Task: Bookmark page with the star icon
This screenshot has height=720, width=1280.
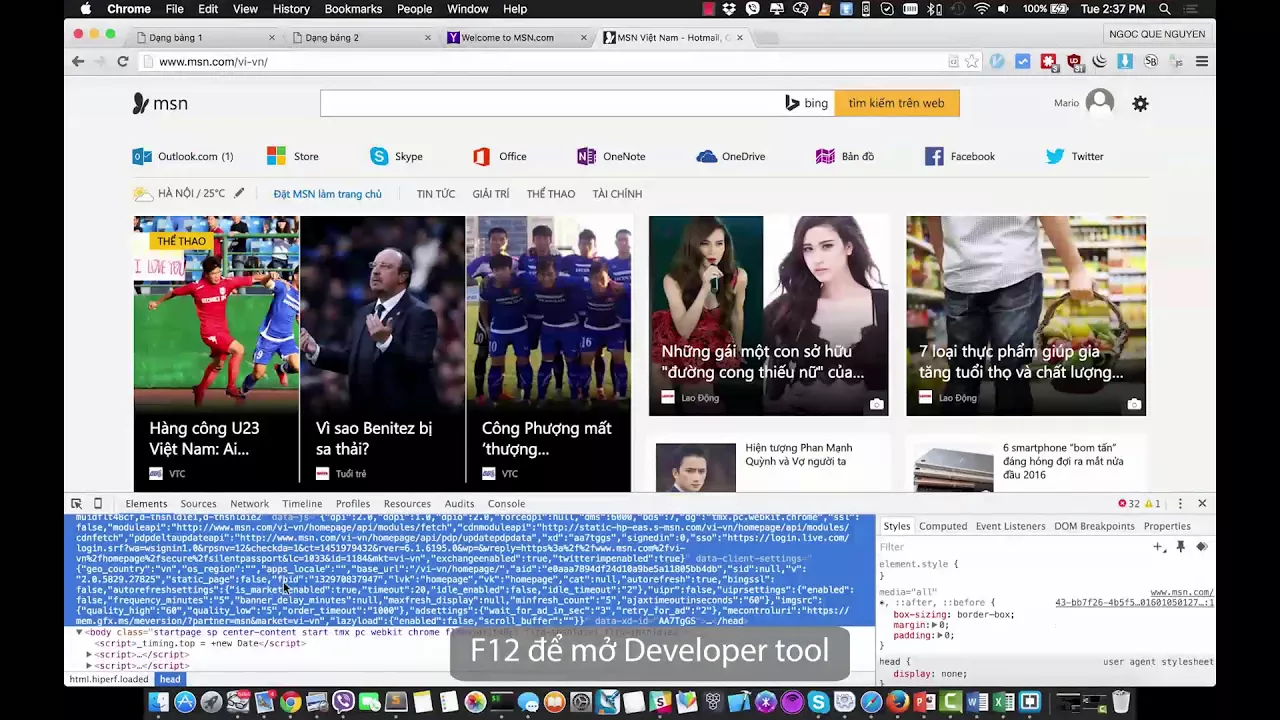Action: coord(972,62)
